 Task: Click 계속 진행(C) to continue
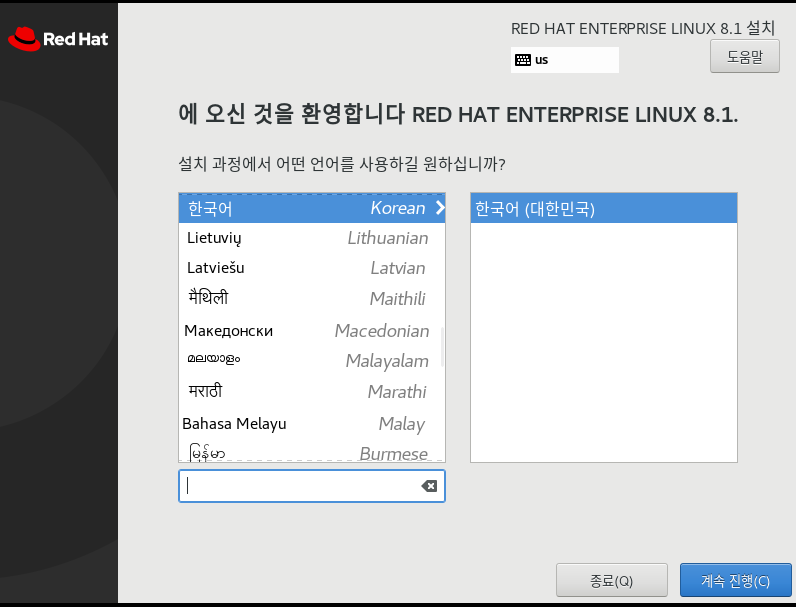pos(735,580)
